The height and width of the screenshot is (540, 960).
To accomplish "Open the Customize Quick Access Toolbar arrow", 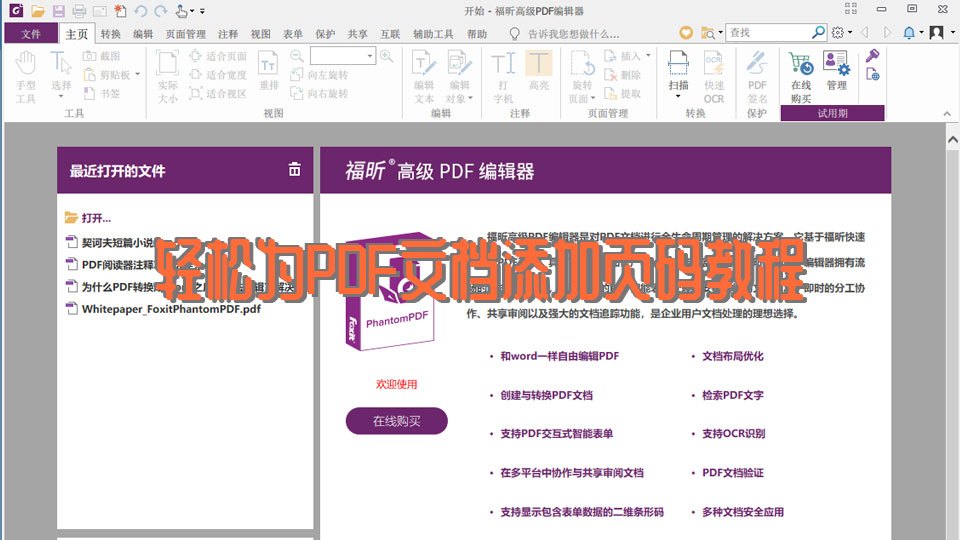I will (x=202, y=11).
